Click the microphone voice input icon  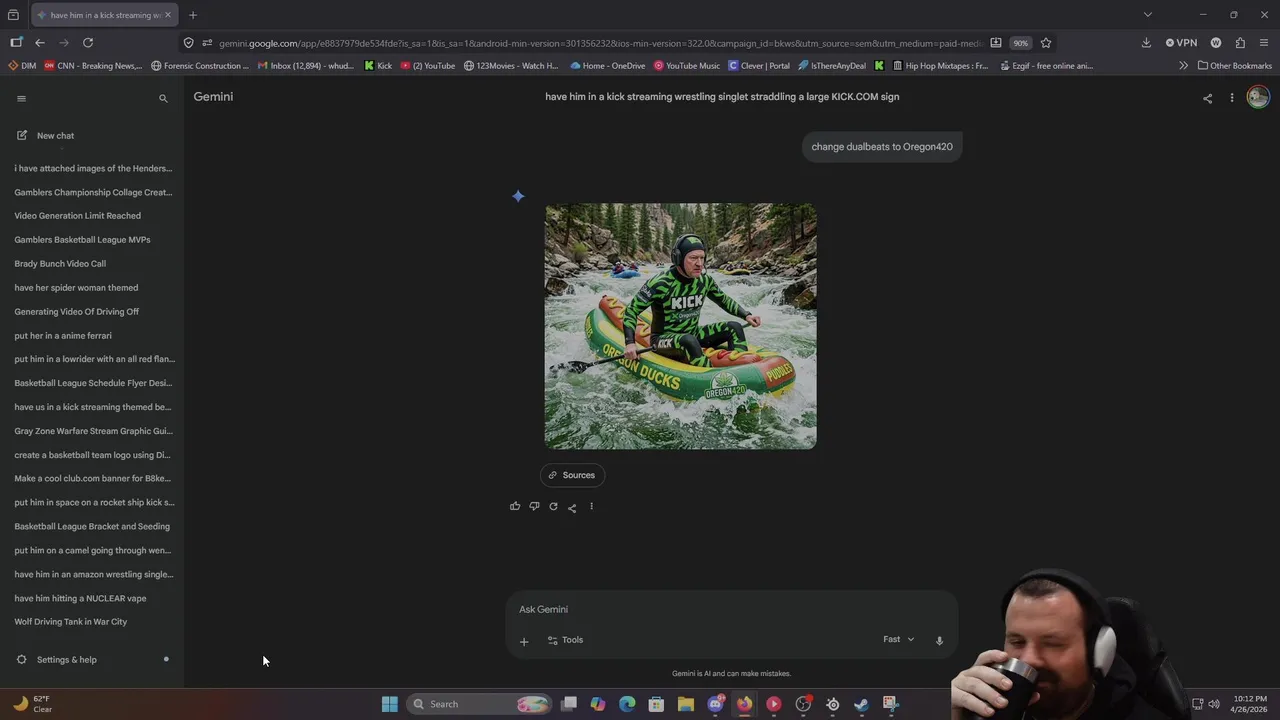point(939,640)
